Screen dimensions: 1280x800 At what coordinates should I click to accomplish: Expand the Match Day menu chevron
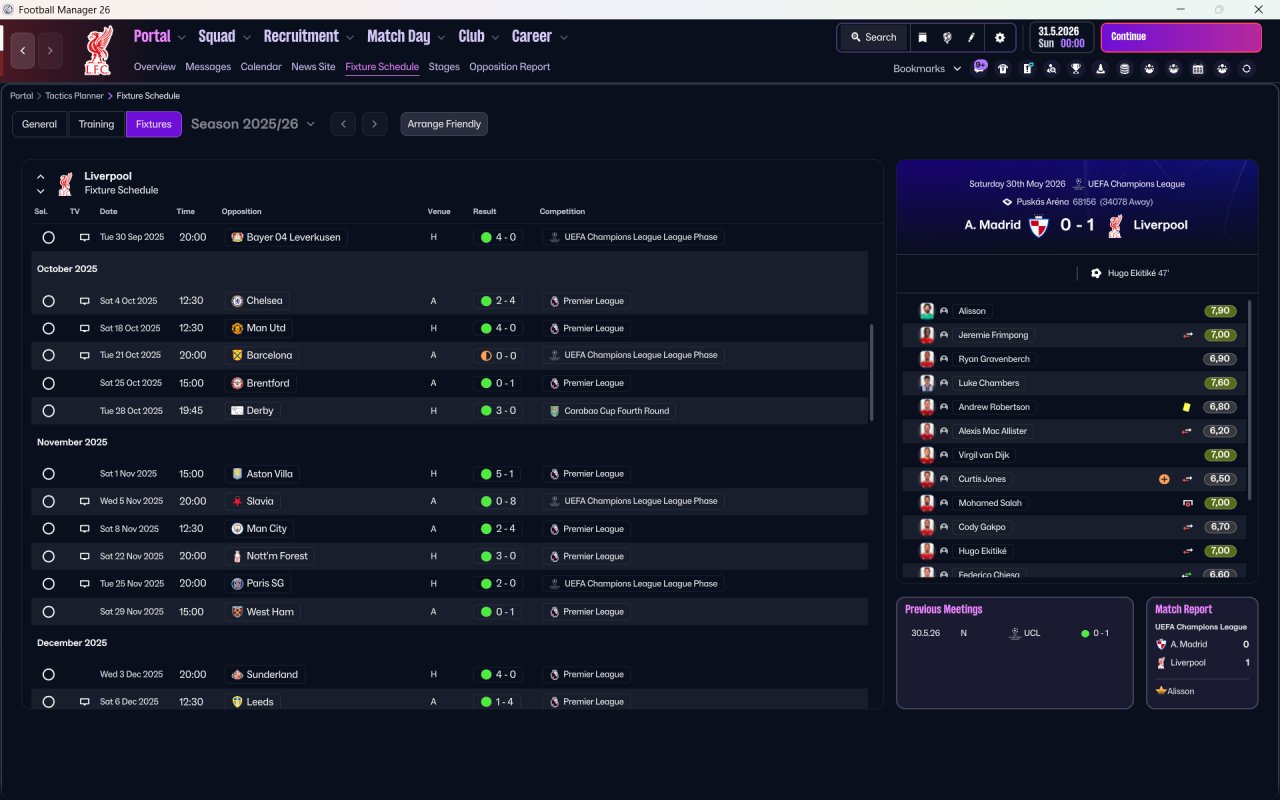[441, 37]
